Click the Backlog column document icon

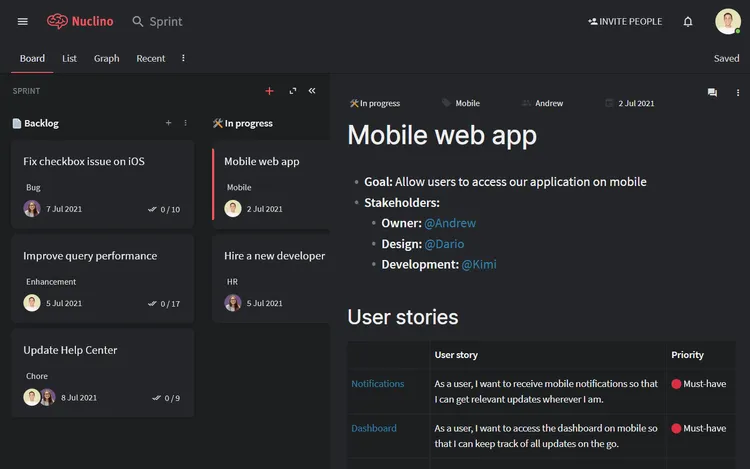17,123
